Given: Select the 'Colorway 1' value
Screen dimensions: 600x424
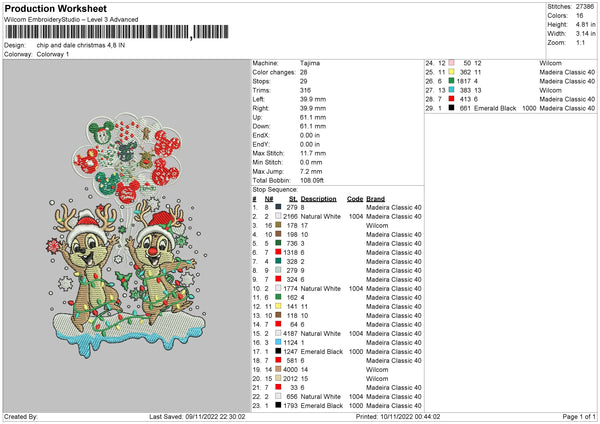Looking at the screenshot, I should 53,54.
